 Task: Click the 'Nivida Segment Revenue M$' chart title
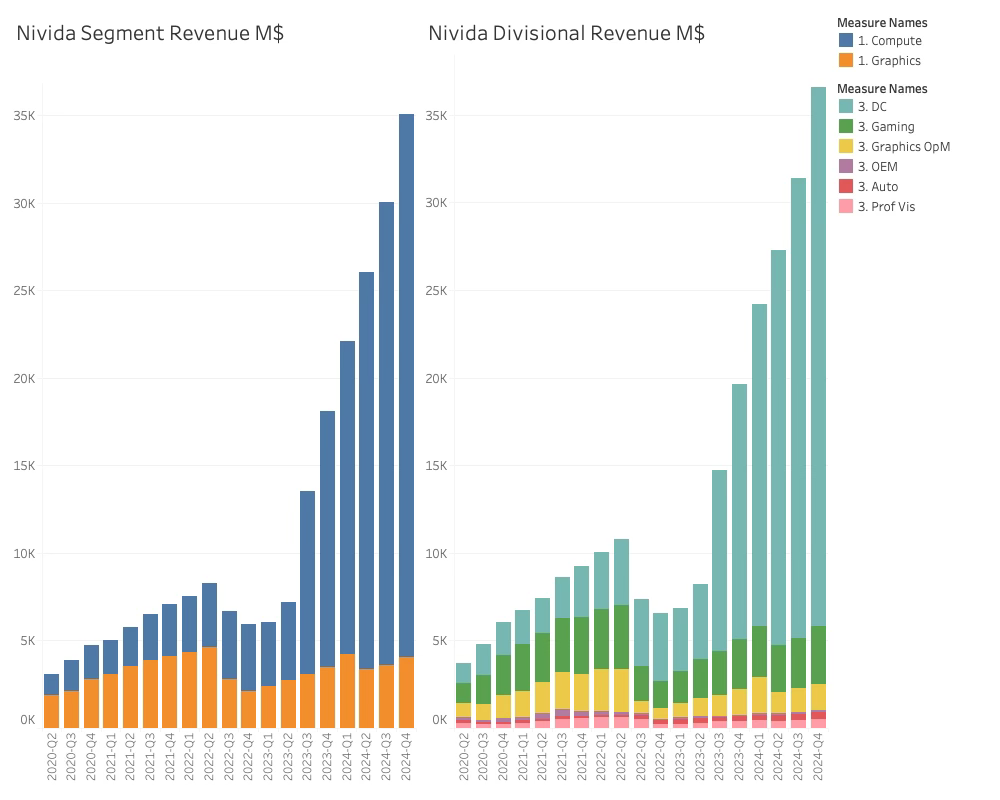150,33
